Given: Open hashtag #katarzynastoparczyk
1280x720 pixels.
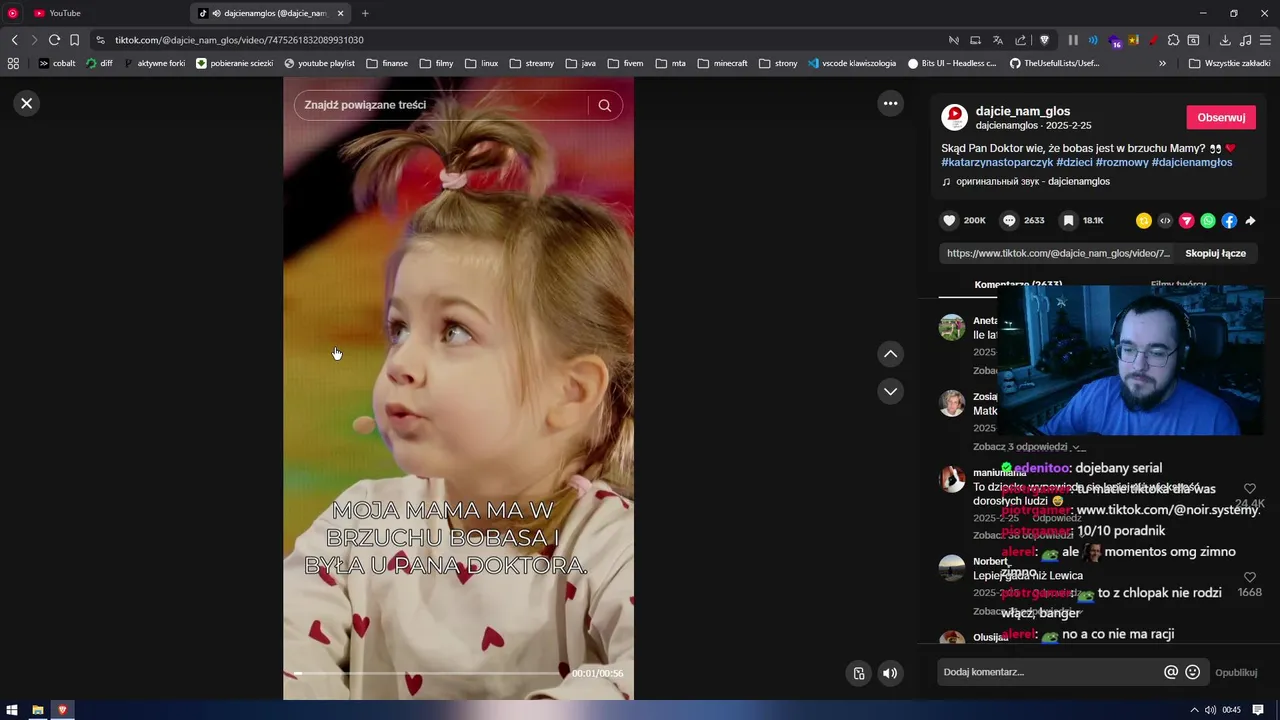Looking at the screenshot, I should [x=997, y=162].
